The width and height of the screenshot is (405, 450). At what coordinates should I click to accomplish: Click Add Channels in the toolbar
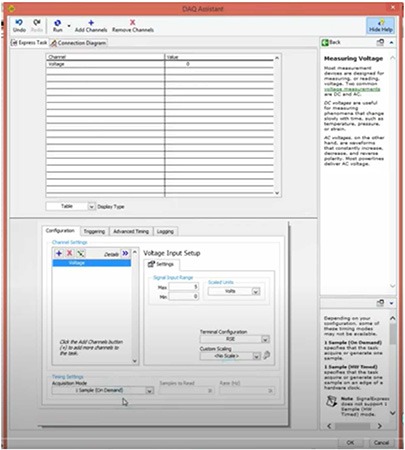(x=91, y=26)
